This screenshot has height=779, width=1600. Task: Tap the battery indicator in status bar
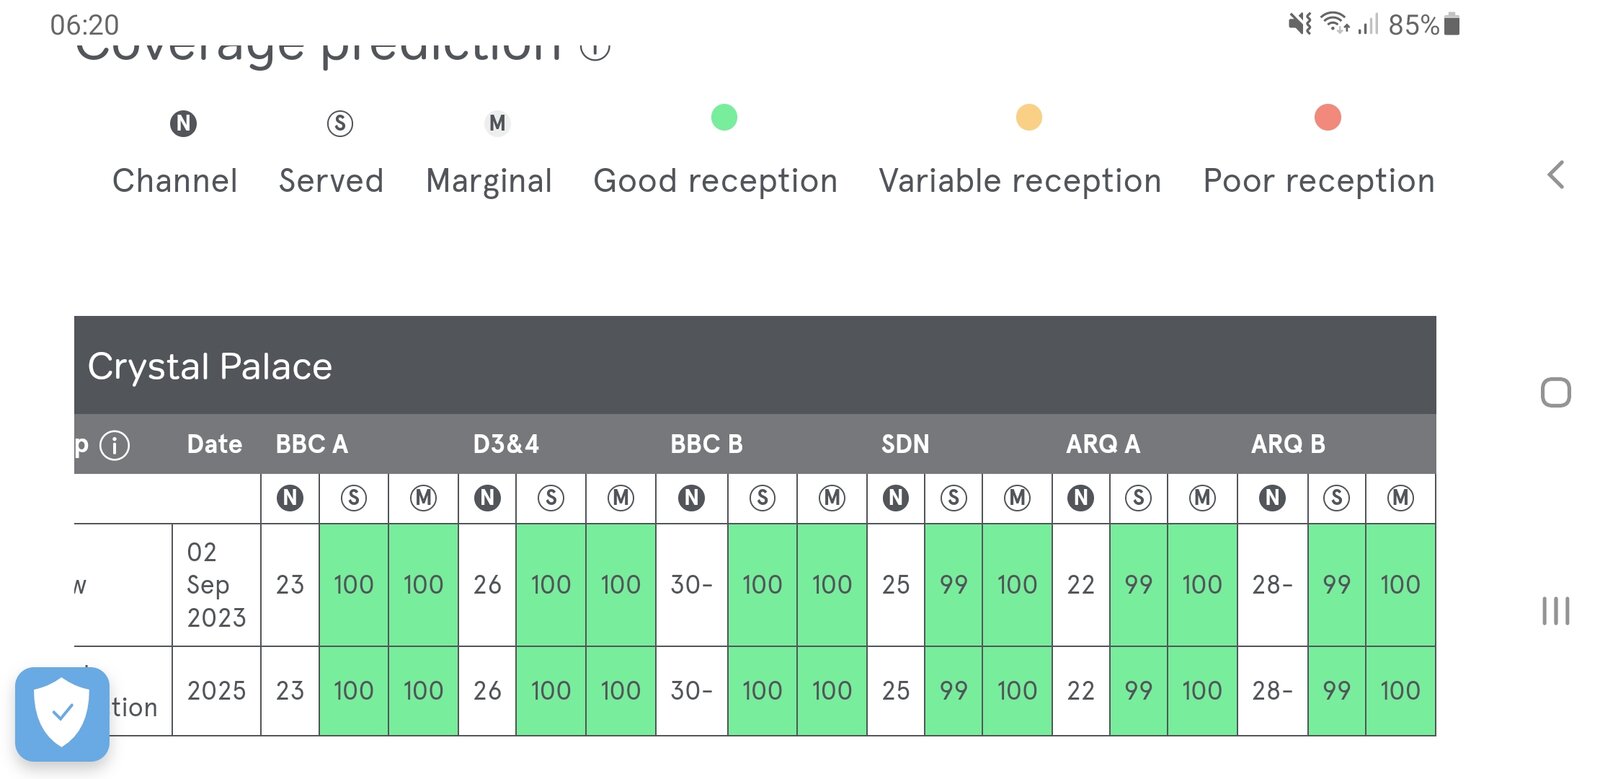[x=1452, y=24]
